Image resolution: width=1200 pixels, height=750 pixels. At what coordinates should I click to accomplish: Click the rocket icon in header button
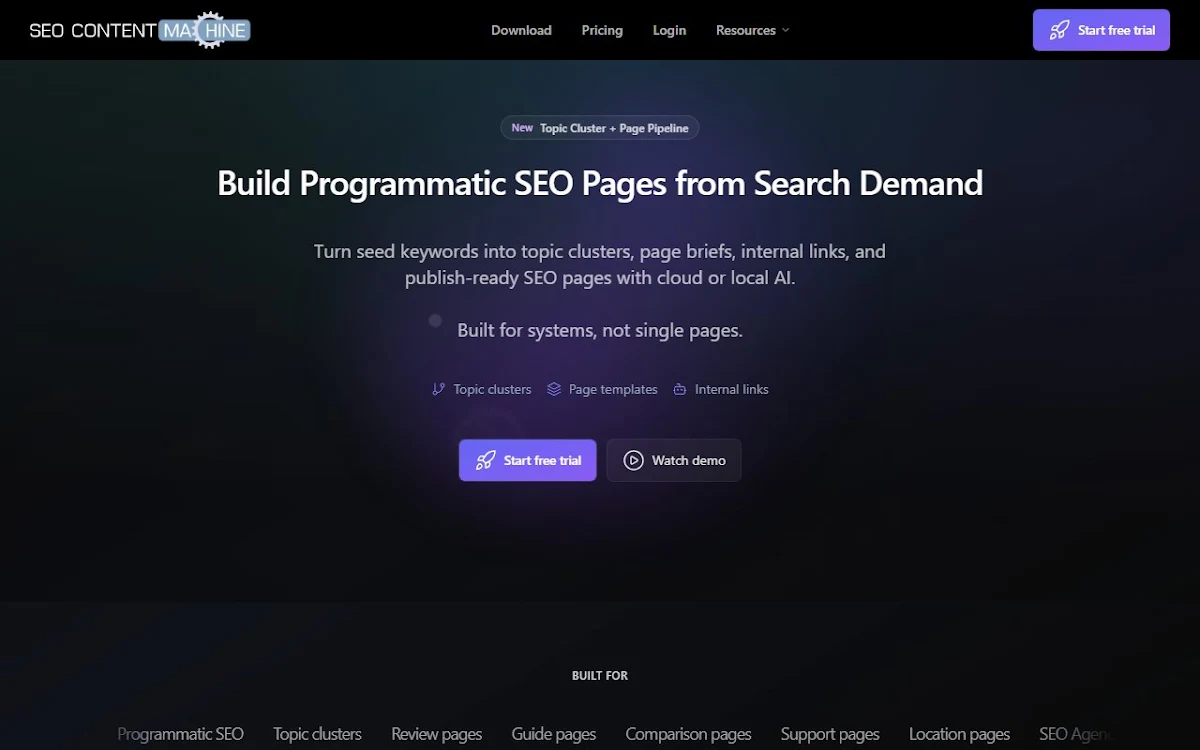(1059, 30)
